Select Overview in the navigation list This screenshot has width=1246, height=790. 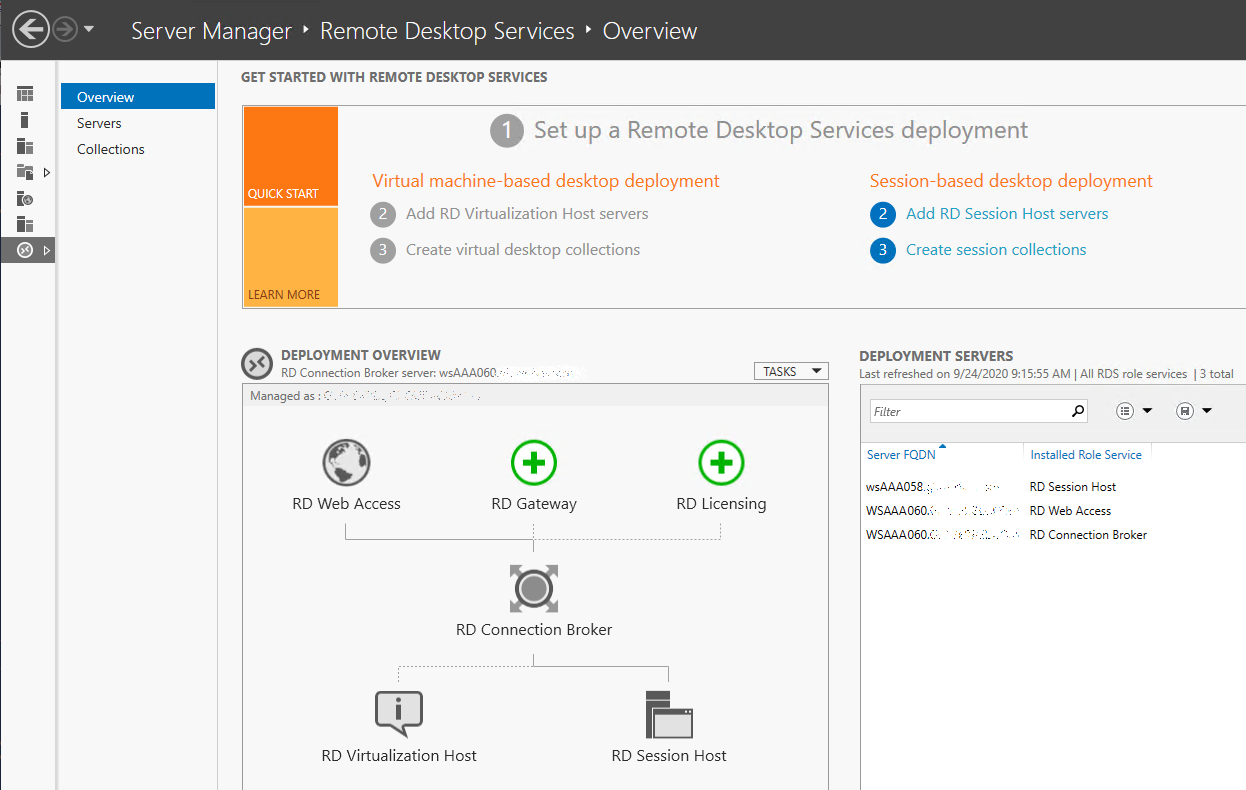tap(138, 97)
